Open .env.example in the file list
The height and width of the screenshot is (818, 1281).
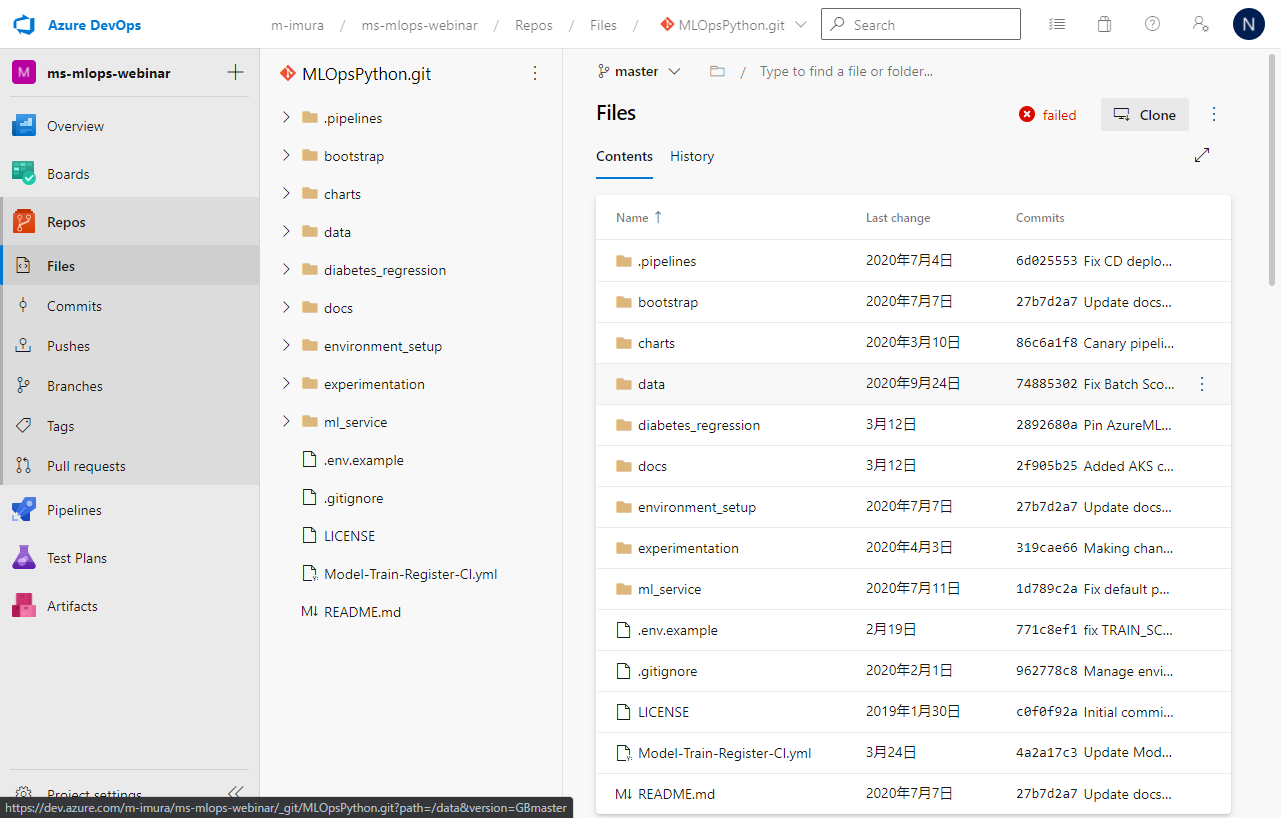677,630
